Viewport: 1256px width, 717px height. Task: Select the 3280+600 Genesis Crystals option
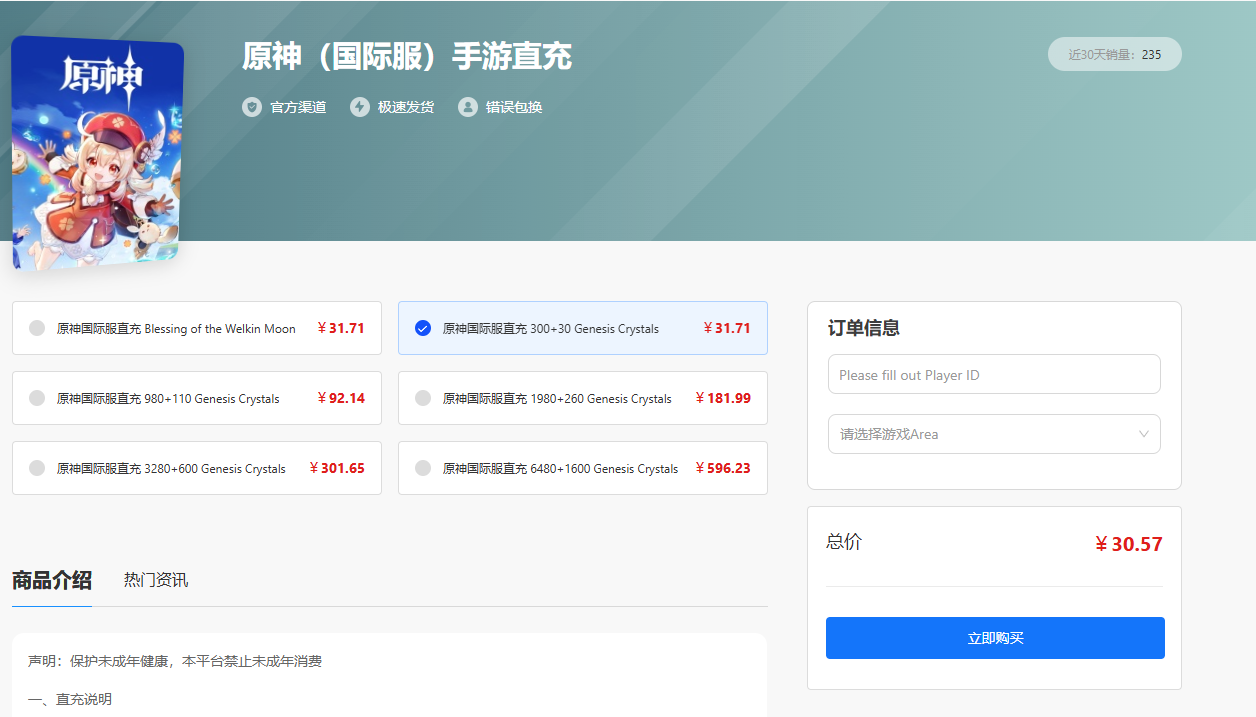coord(197,468)
